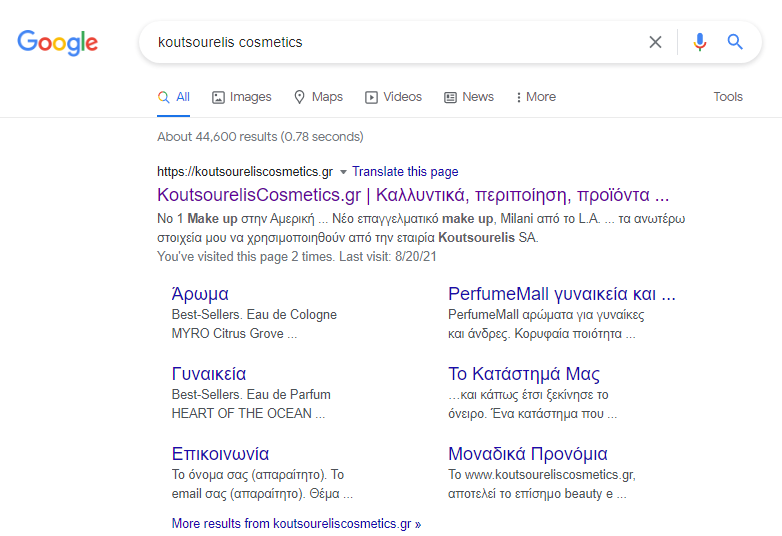Open the Tools filter options
Image resolution: width=782 pixels, height=536 pixels.
click(727, 97)
